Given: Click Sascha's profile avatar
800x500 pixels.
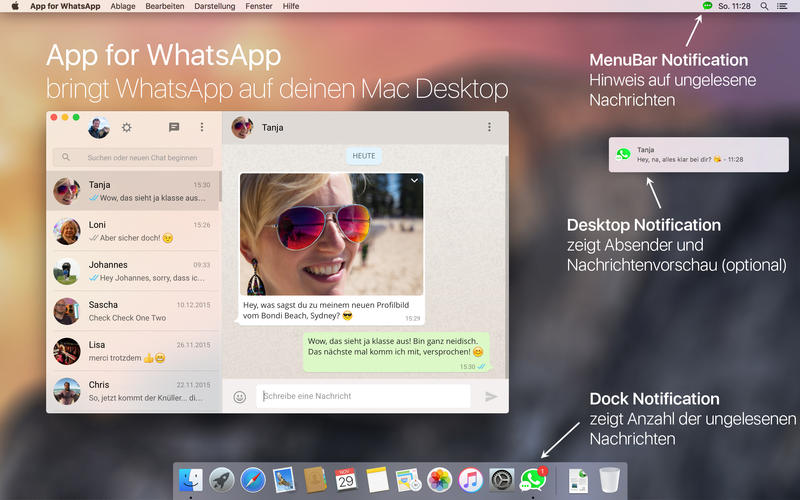Looking at the screenshot, I should tap(67, 311).
